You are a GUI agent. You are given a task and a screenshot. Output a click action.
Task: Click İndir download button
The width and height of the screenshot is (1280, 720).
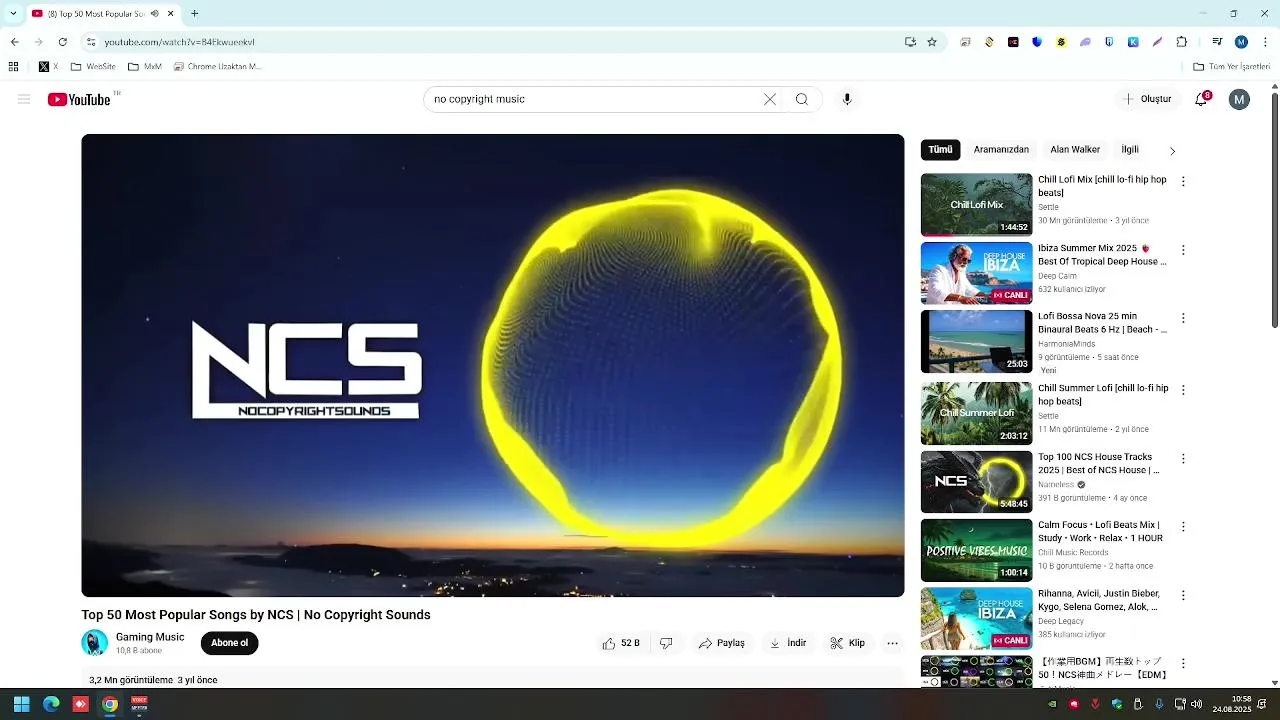pyautogui.click(x=788, y=643)
